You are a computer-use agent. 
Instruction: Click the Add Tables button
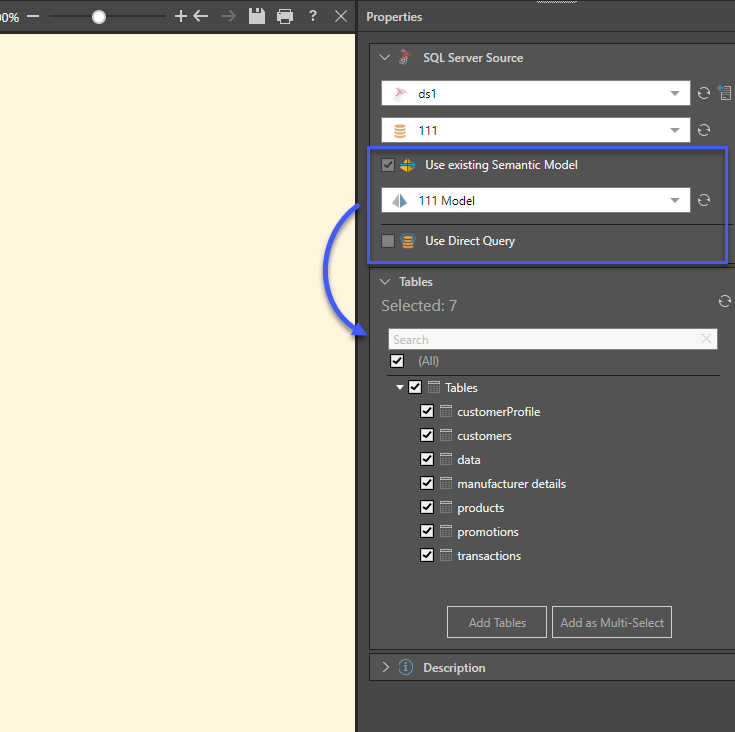(x=497, y=622)
